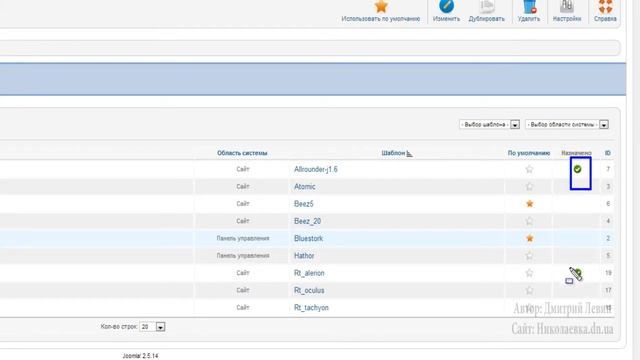The width and height of the screenshot is (640, 360).
Task: Set Allrounder-j1.6 as default via star
Action: (x=529, y=169)
